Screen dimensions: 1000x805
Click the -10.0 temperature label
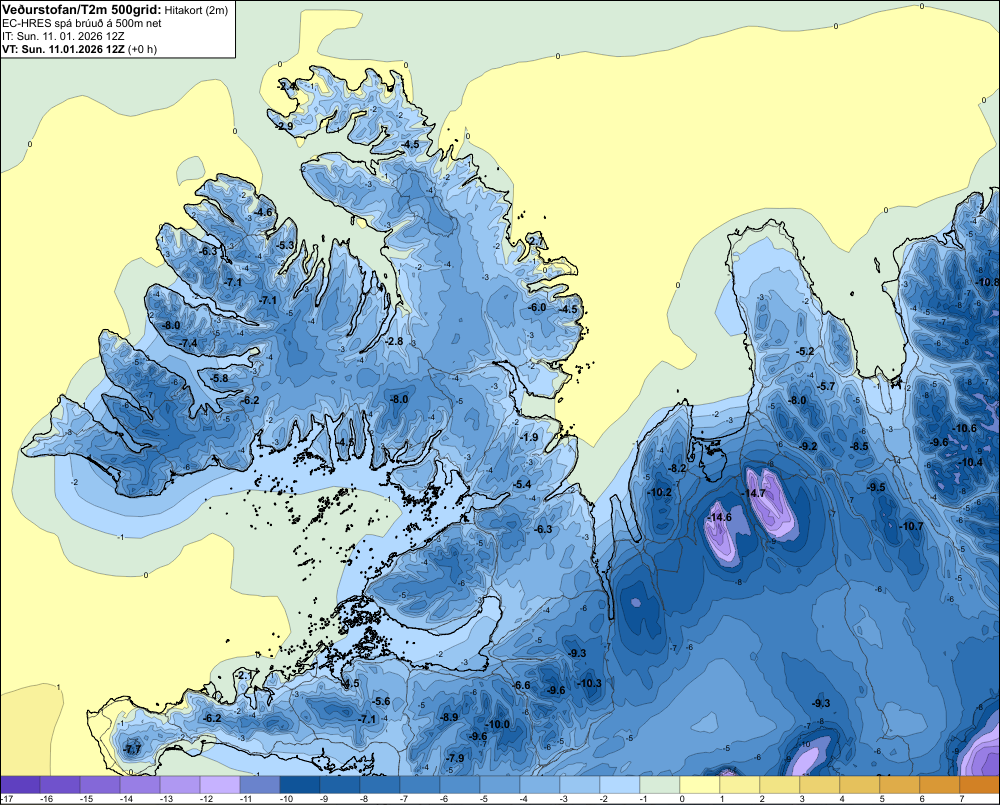coord(498,725)
